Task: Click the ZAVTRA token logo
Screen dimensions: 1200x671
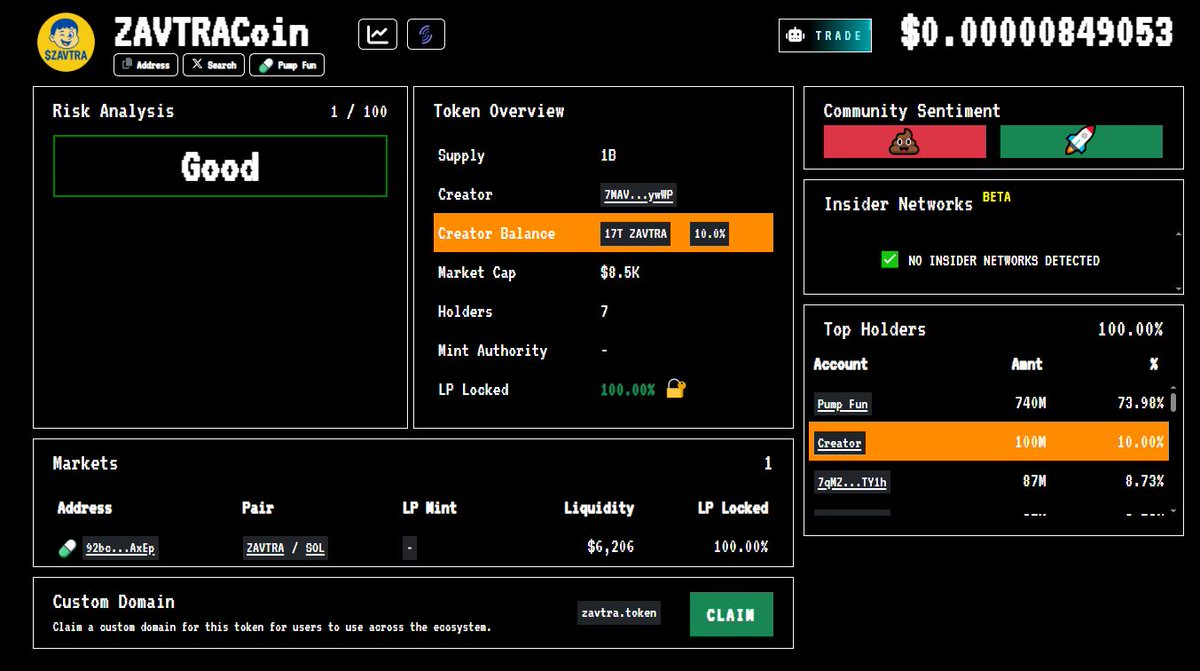Action: (x=66, y=43)
